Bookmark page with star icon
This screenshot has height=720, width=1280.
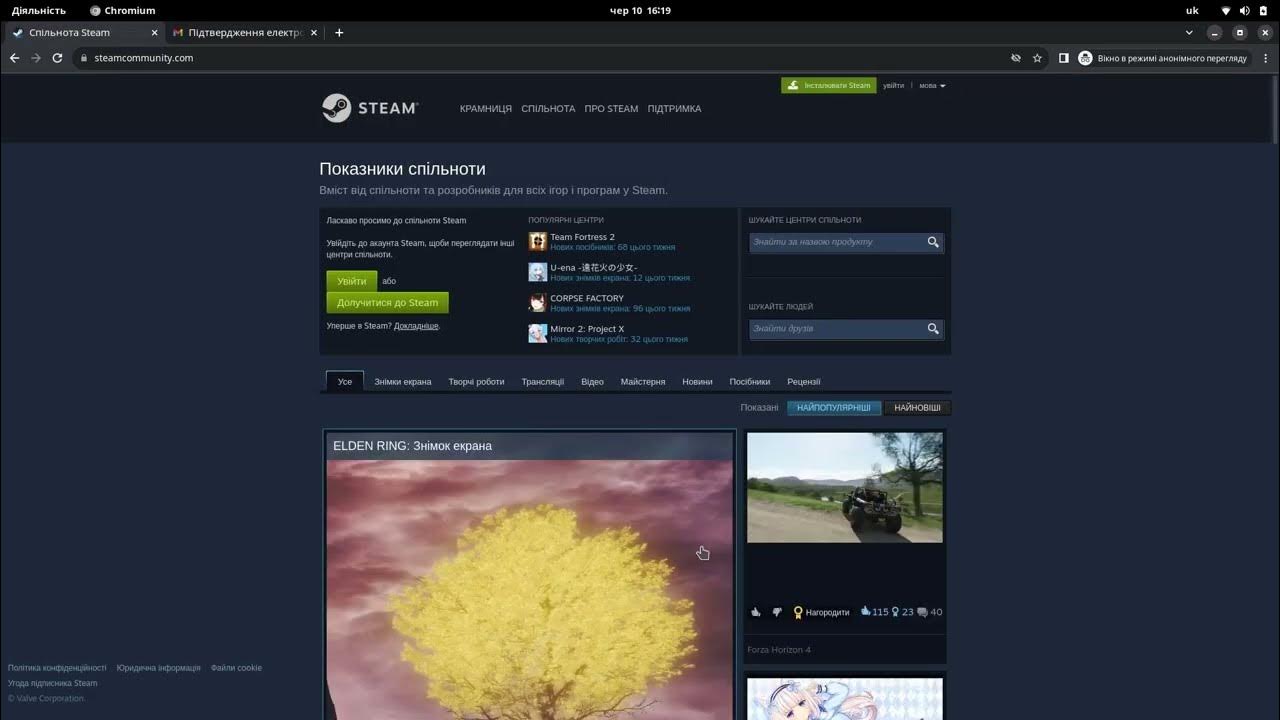click(1037, 58)
